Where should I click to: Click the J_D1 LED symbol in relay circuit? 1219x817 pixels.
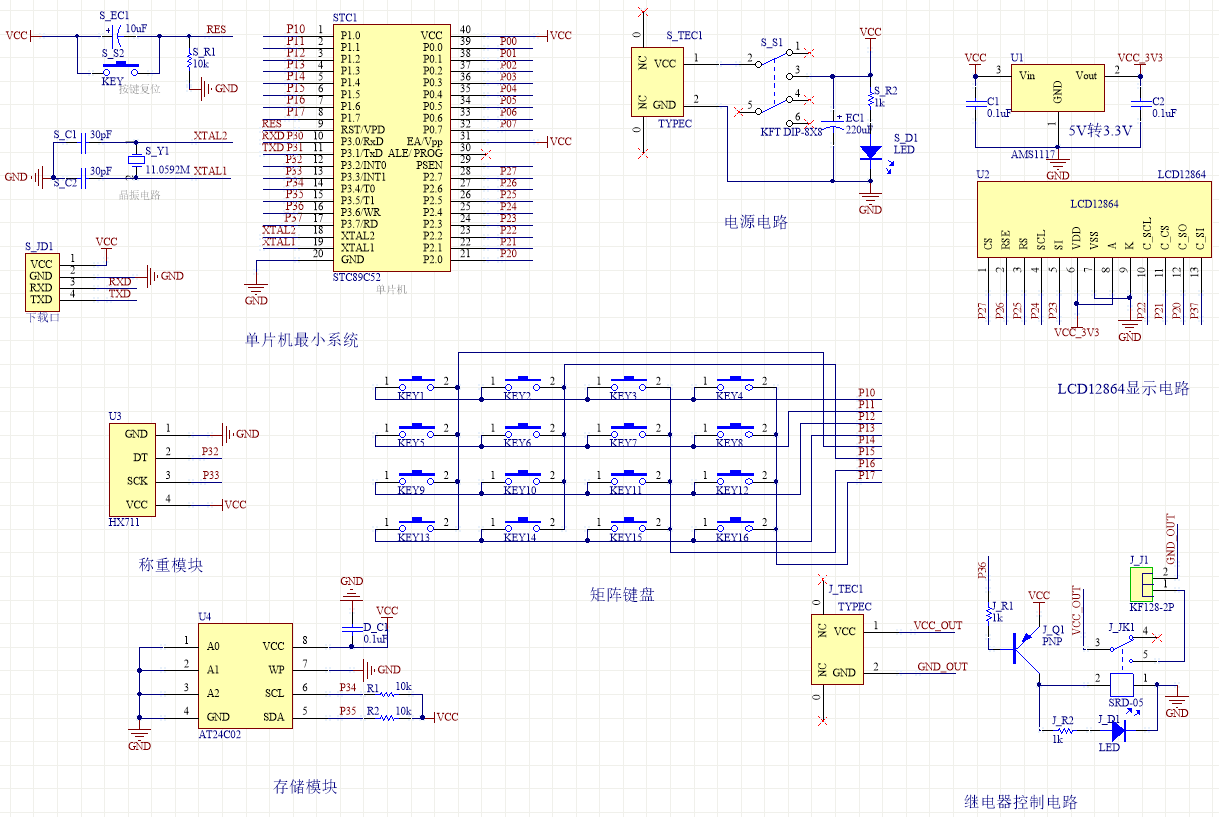pos(1117,732)
